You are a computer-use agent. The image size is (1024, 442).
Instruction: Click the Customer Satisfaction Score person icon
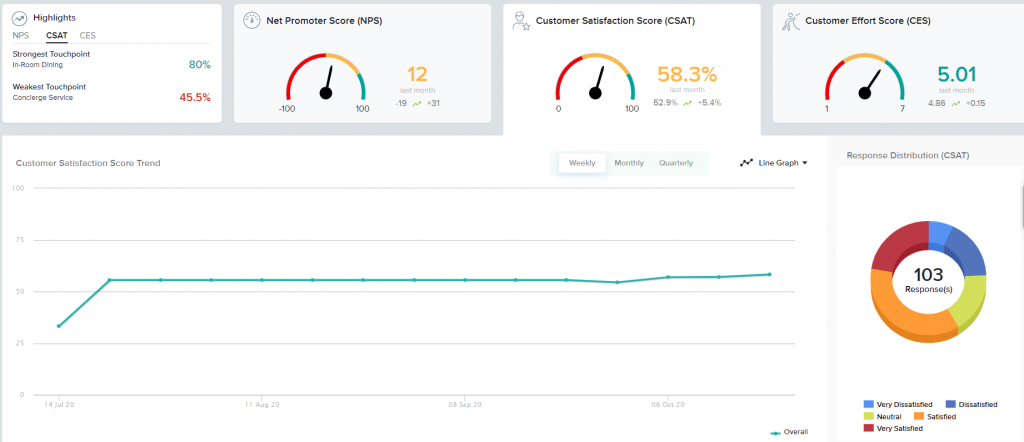coord(520,20)
